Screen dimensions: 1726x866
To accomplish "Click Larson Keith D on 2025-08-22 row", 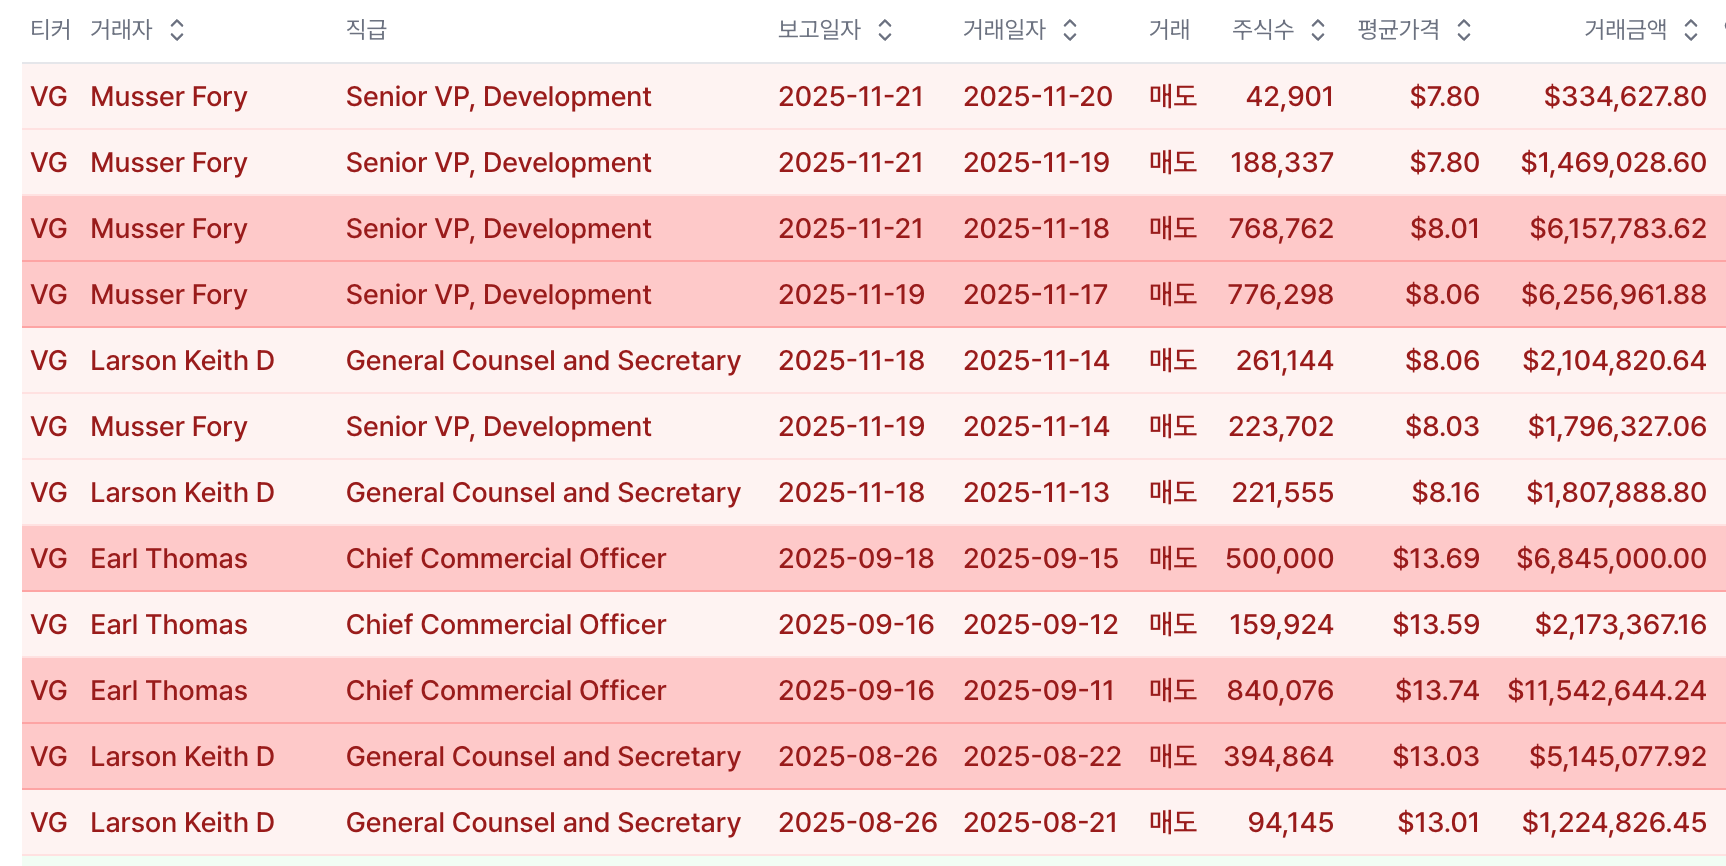I will (x=182, y=756).
